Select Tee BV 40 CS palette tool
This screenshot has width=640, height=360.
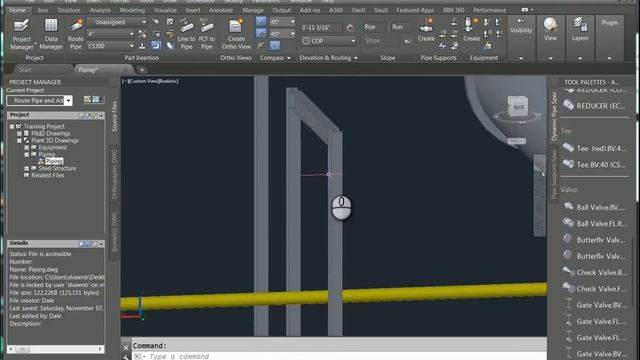[x=594, y=165]
